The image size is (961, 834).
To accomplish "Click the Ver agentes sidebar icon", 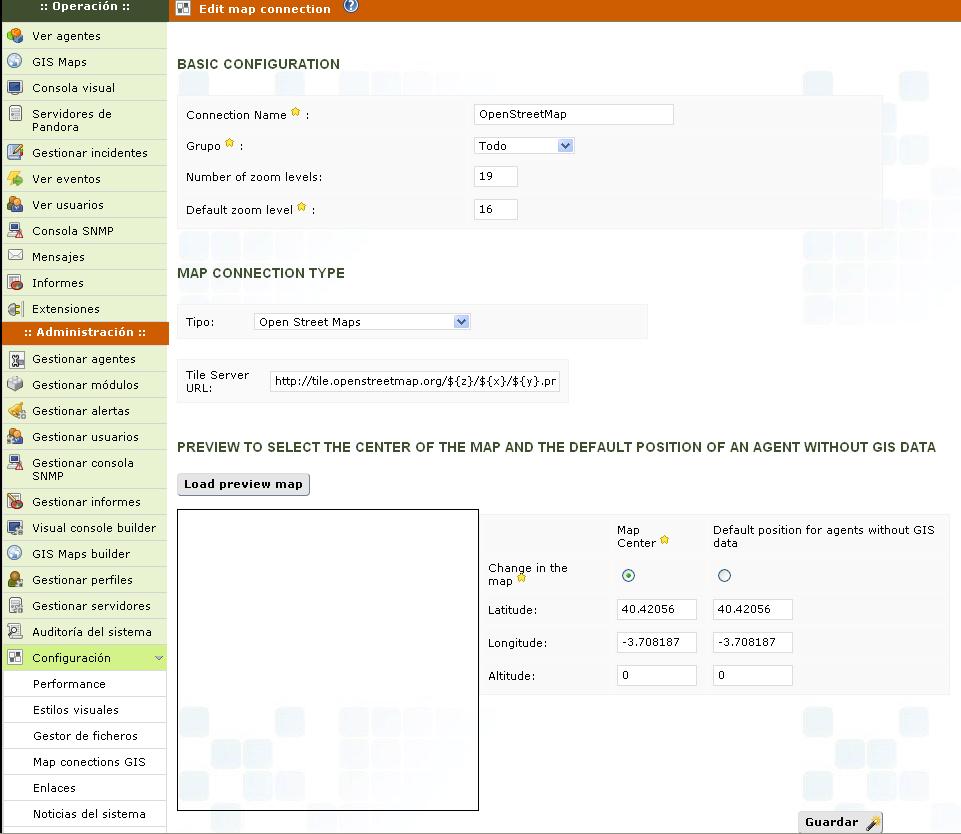I will pos(15,36).
